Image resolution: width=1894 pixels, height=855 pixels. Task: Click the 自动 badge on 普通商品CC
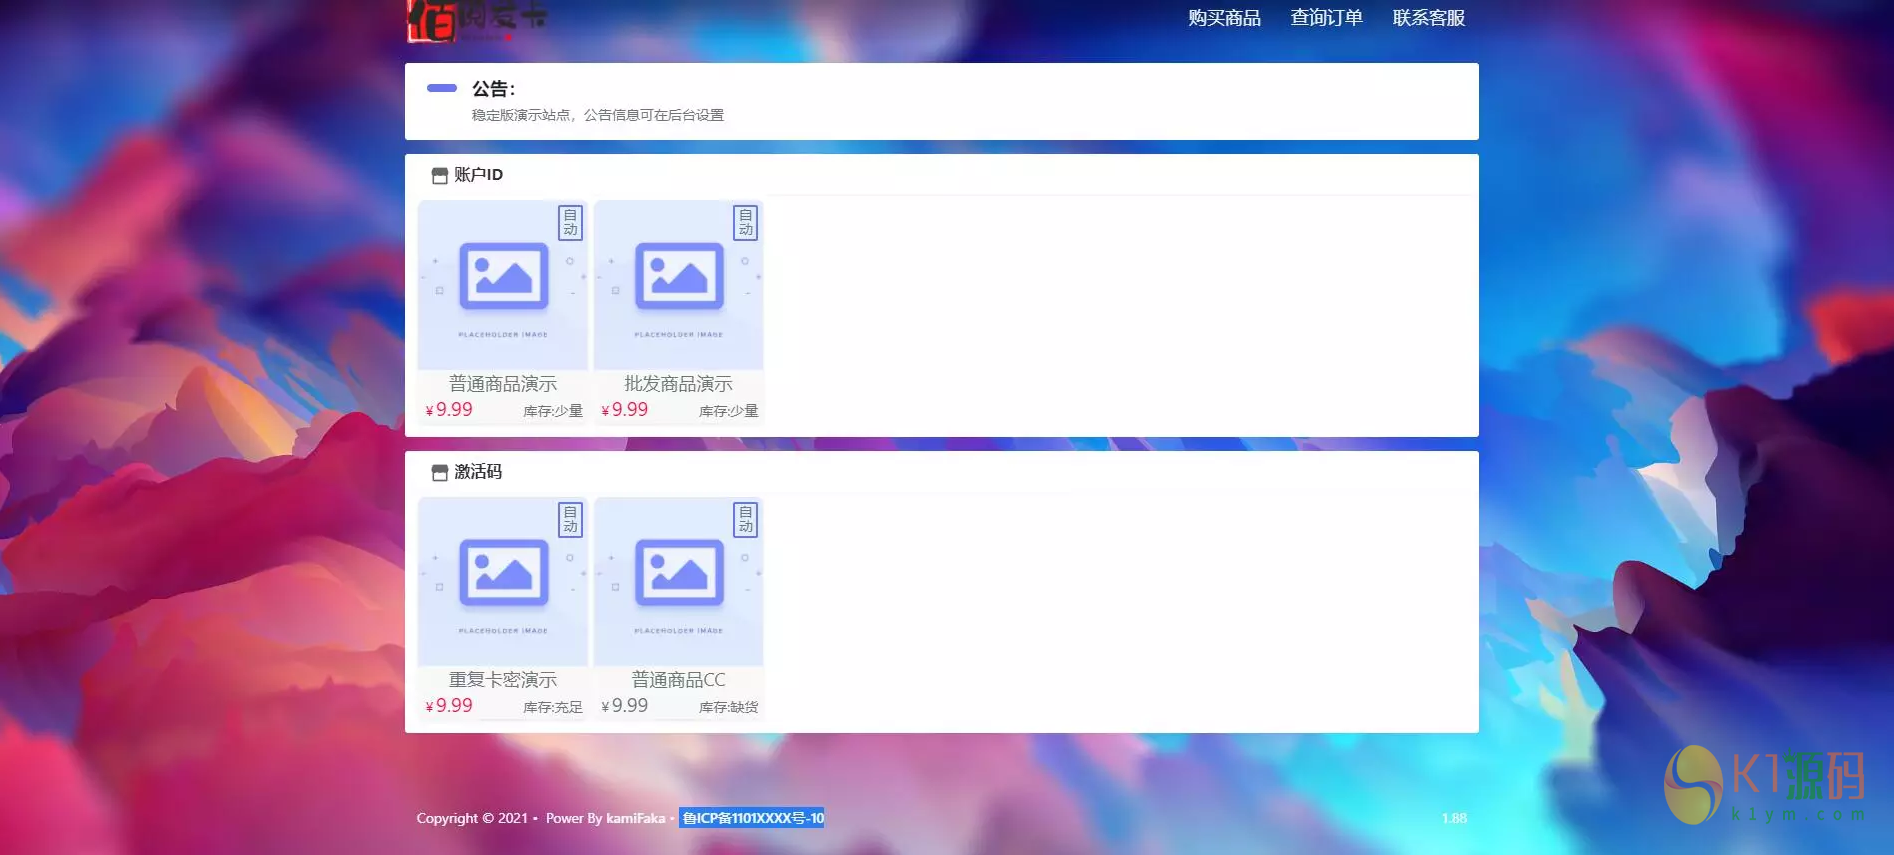(x=746, y=519)
